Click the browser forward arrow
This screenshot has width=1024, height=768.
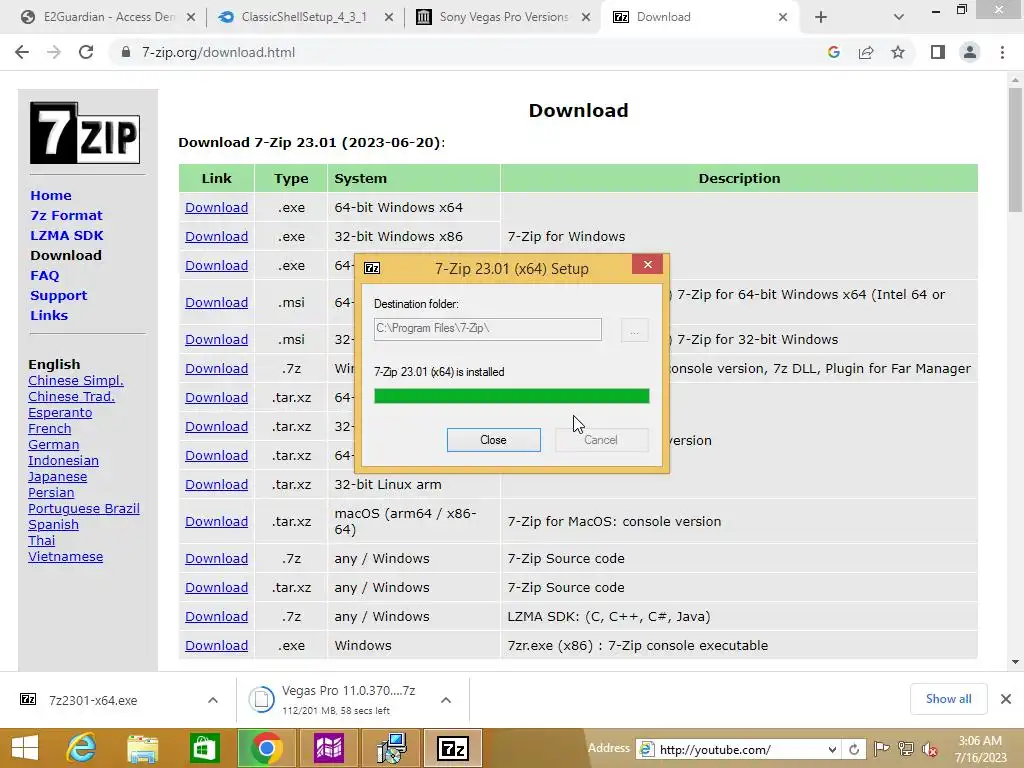[54, 52]
